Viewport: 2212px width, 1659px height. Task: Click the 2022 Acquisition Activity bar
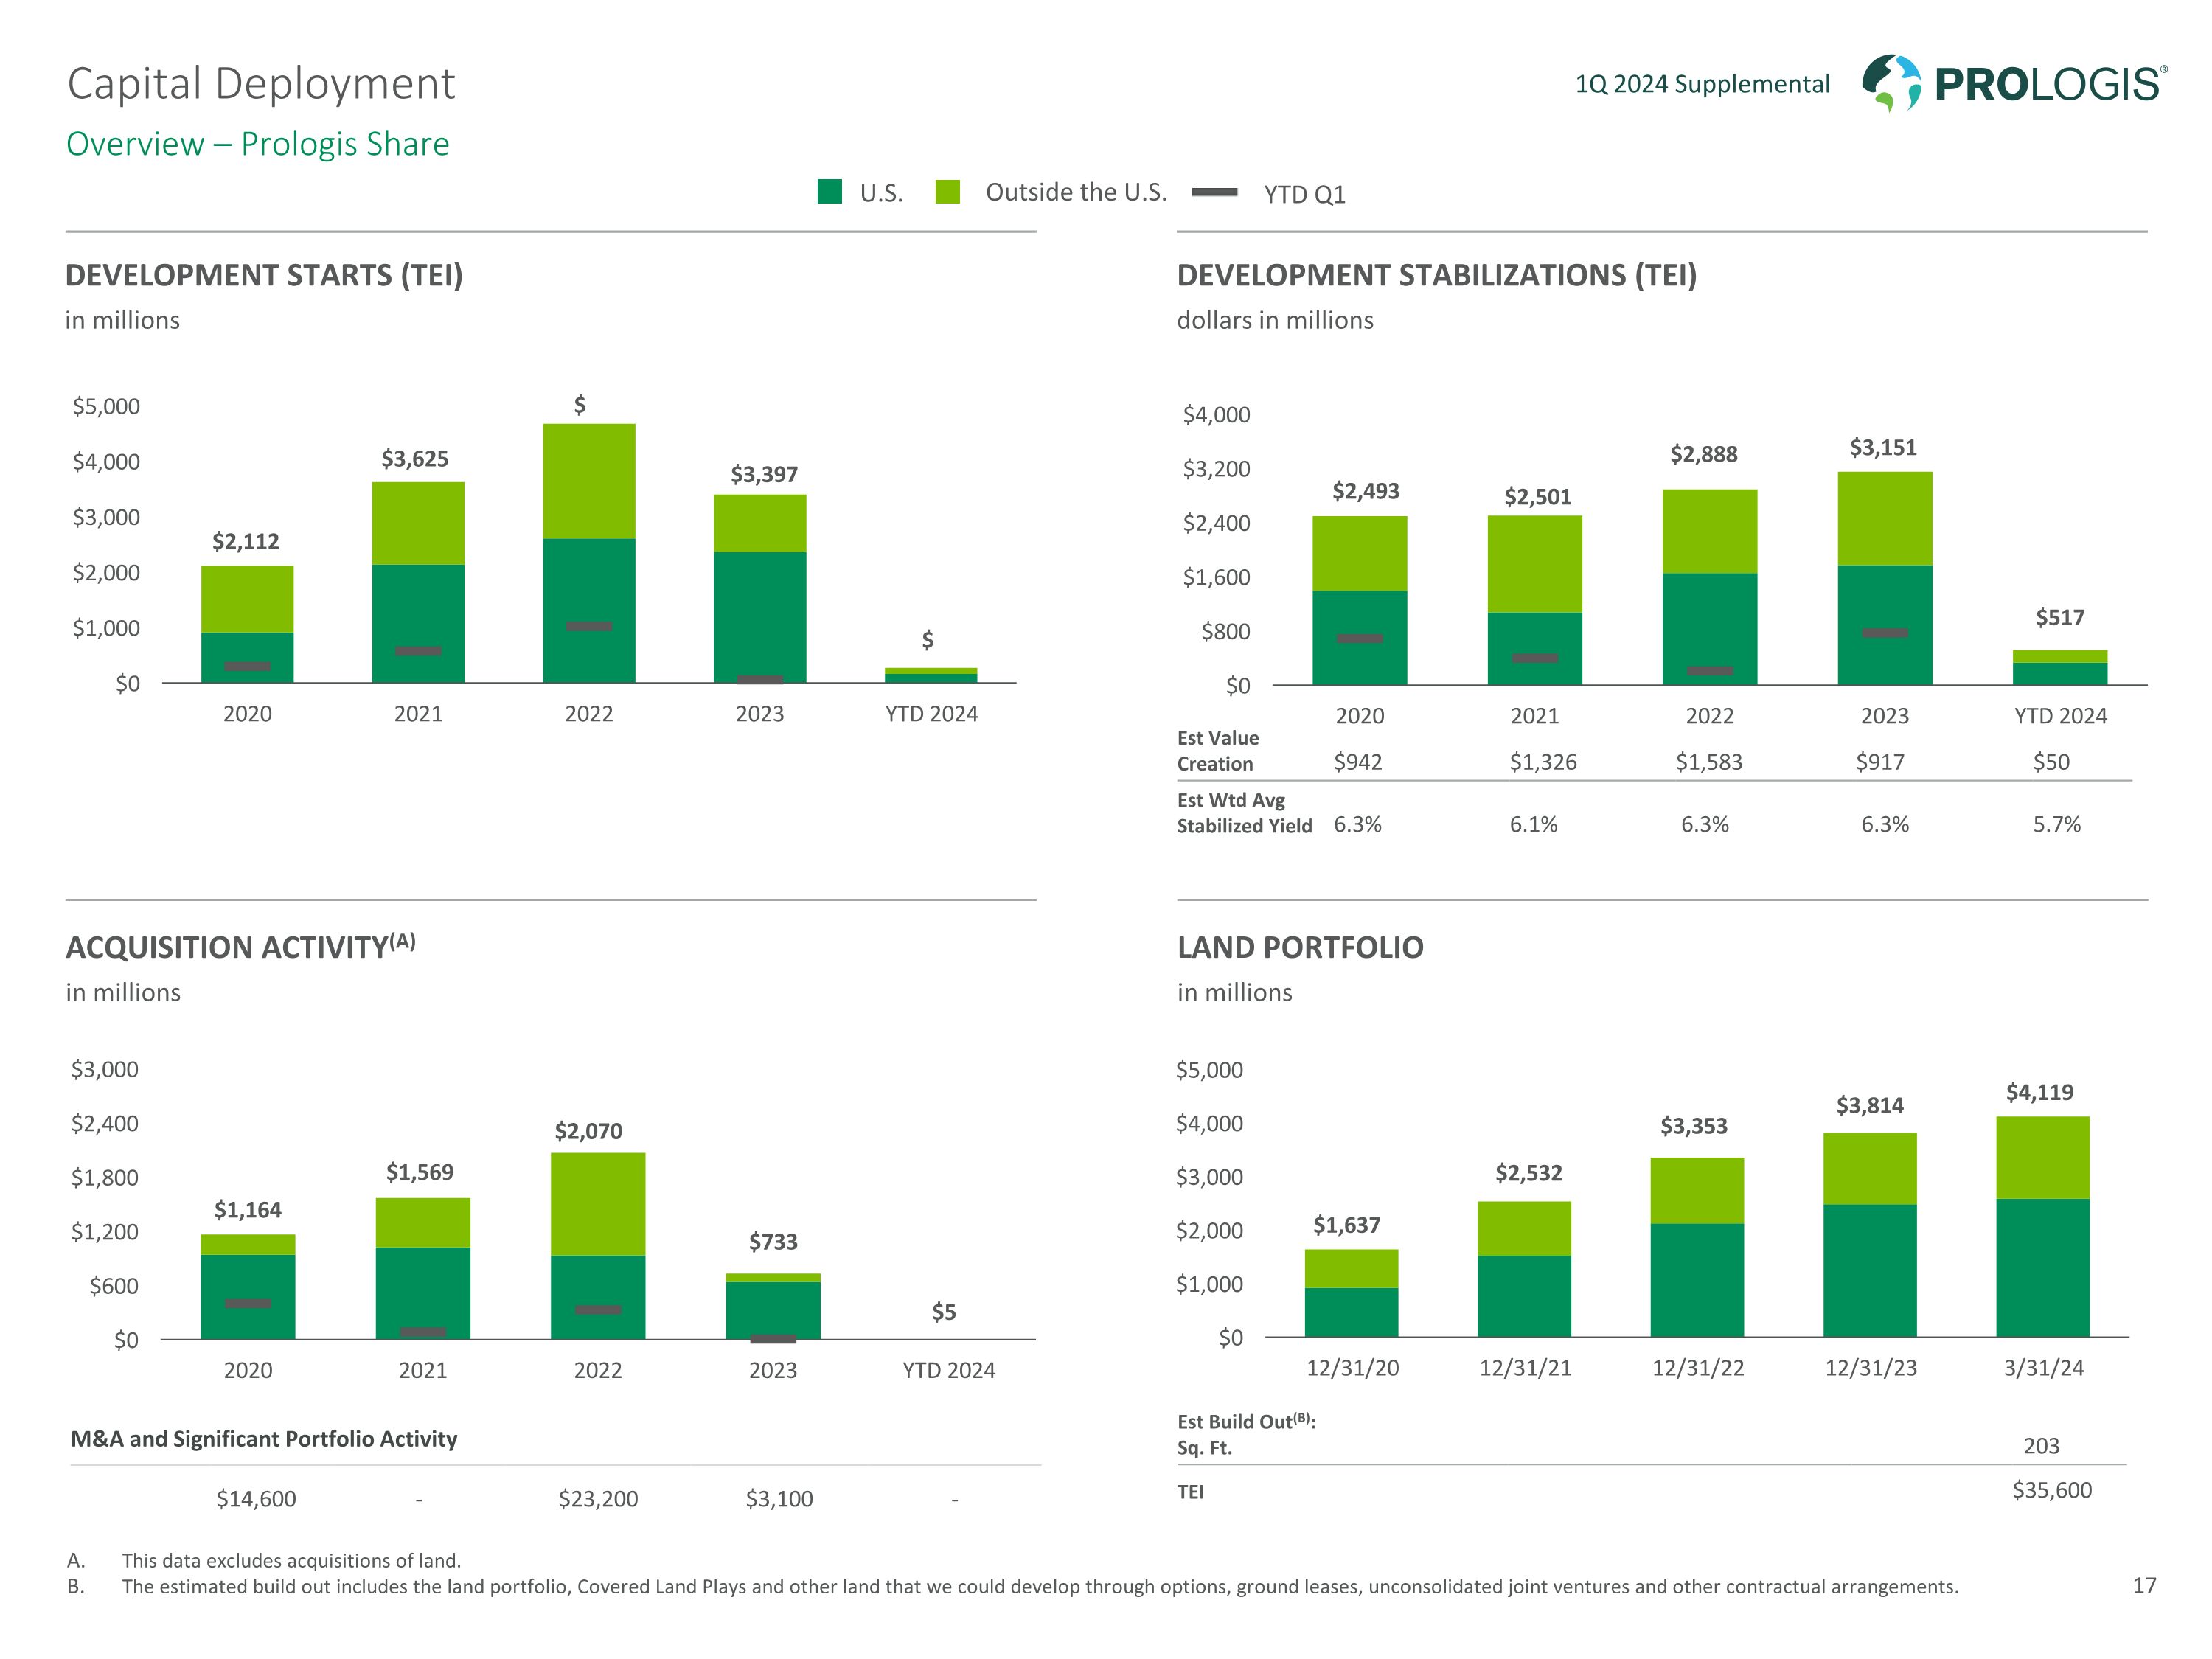[x=597, y=1245]
